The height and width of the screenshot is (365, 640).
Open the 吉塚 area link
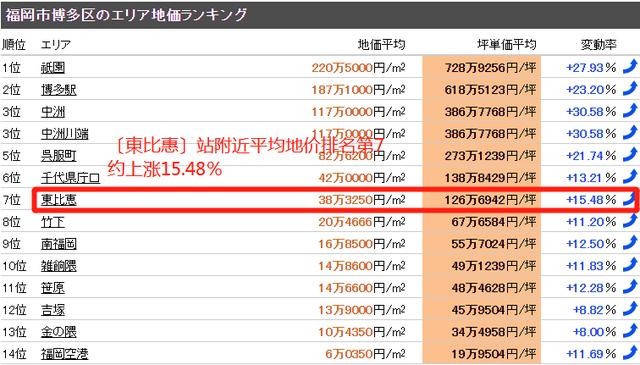tap(53, 310)
